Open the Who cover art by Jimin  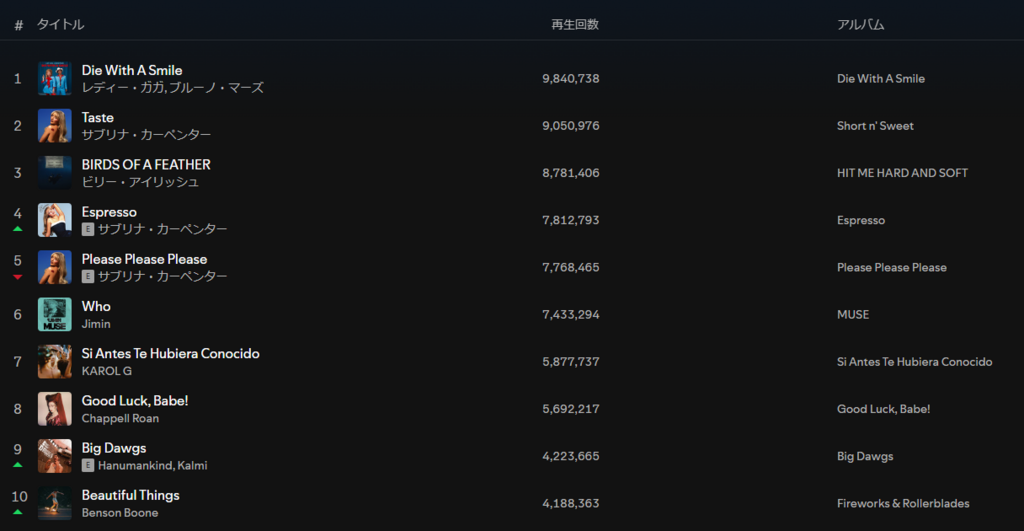coord(55,314)
